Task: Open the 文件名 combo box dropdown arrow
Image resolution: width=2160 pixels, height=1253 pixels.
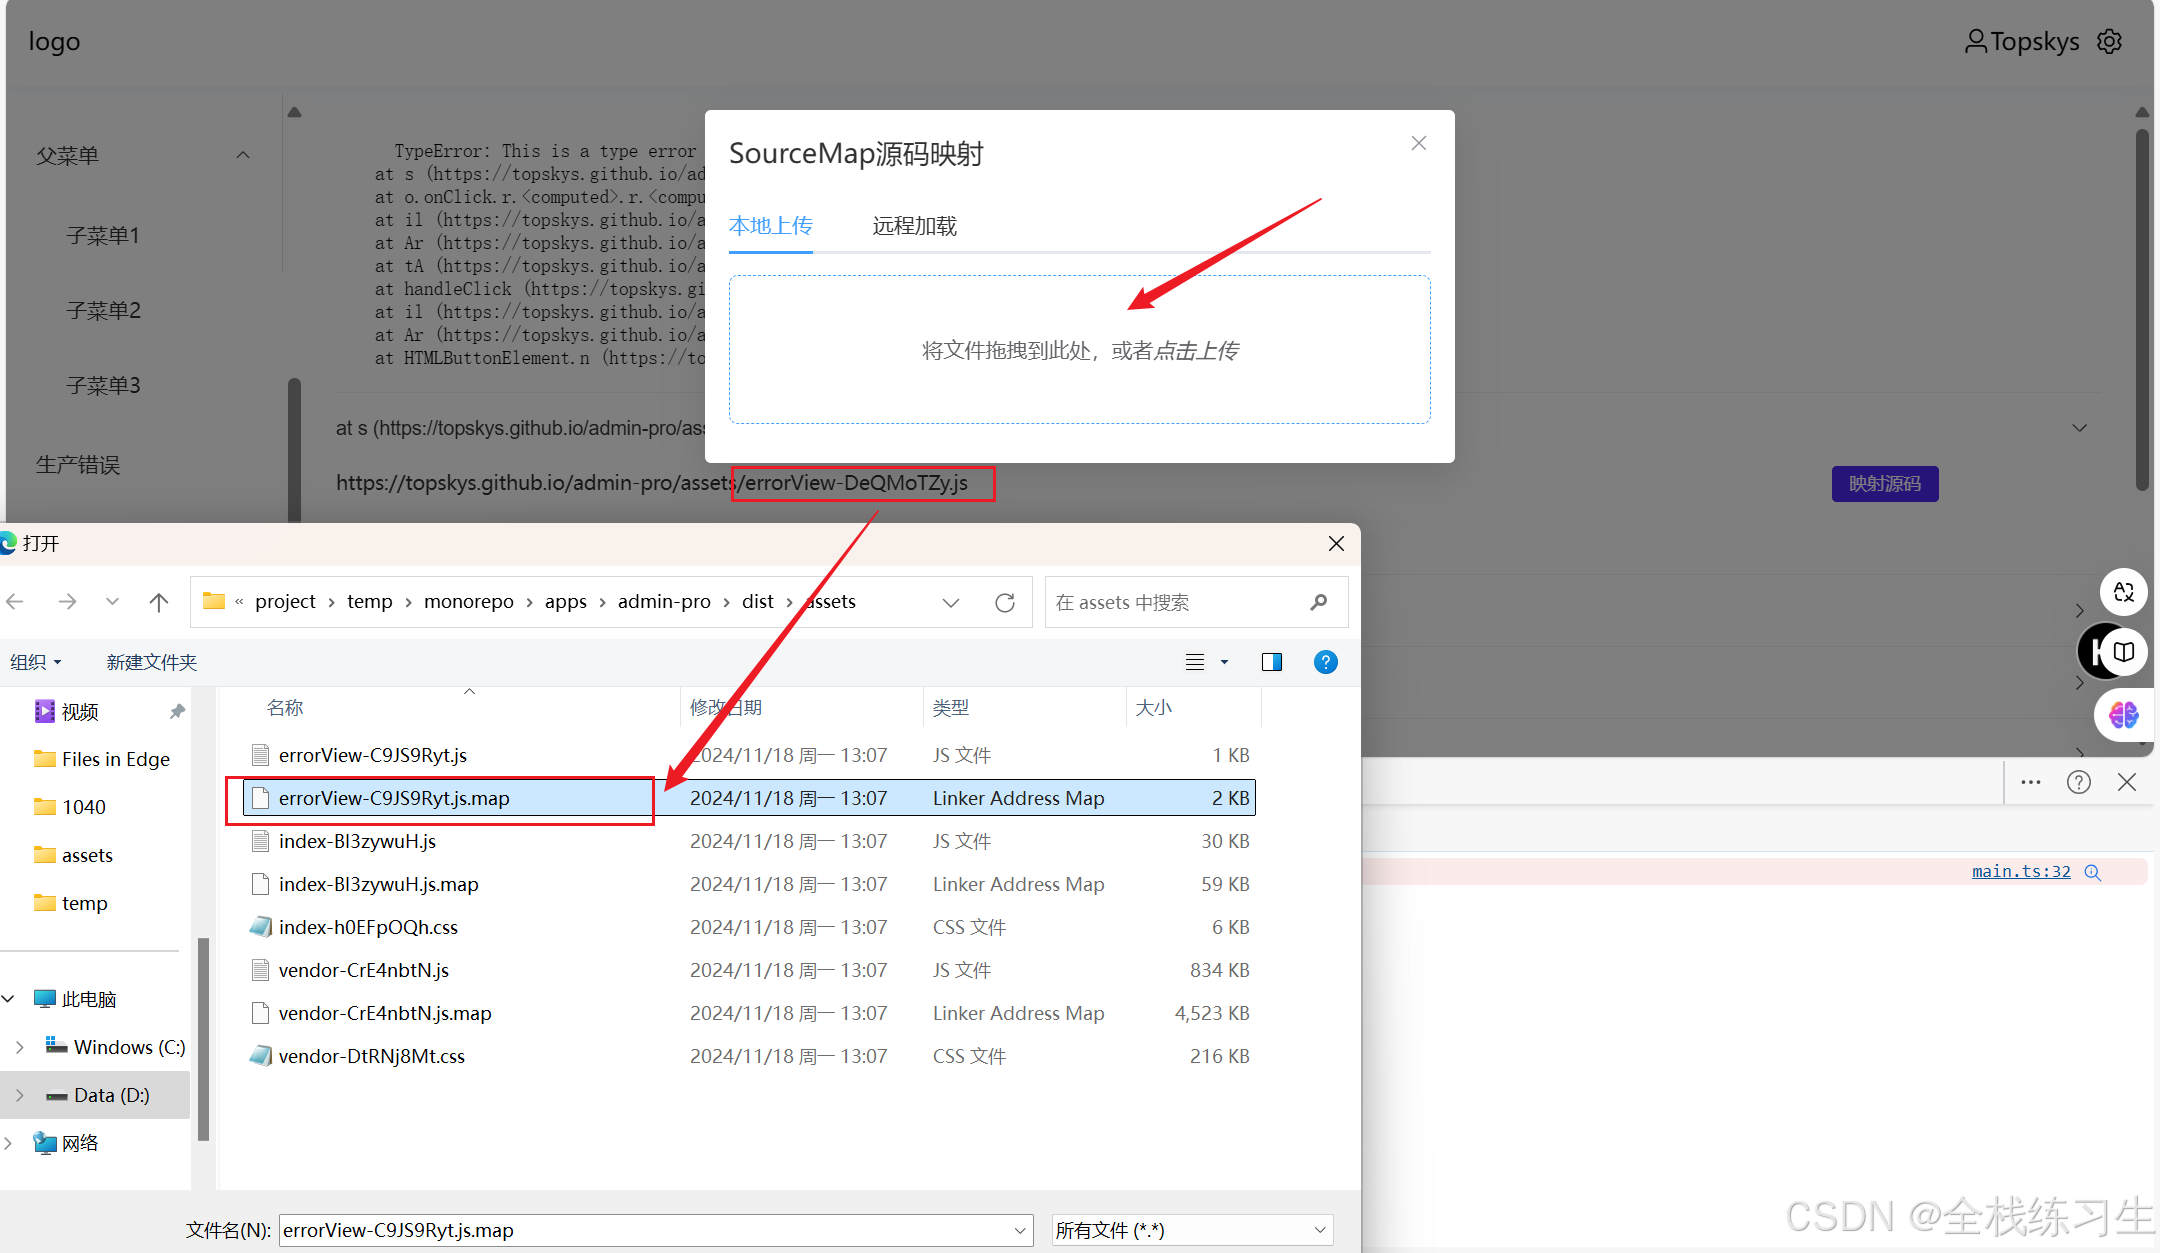Action: click(1020, 1230)
